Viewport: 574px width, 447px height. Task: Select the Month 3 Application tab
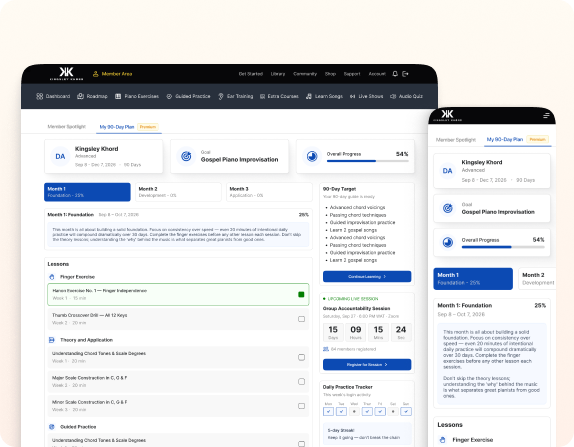[269, 192]
